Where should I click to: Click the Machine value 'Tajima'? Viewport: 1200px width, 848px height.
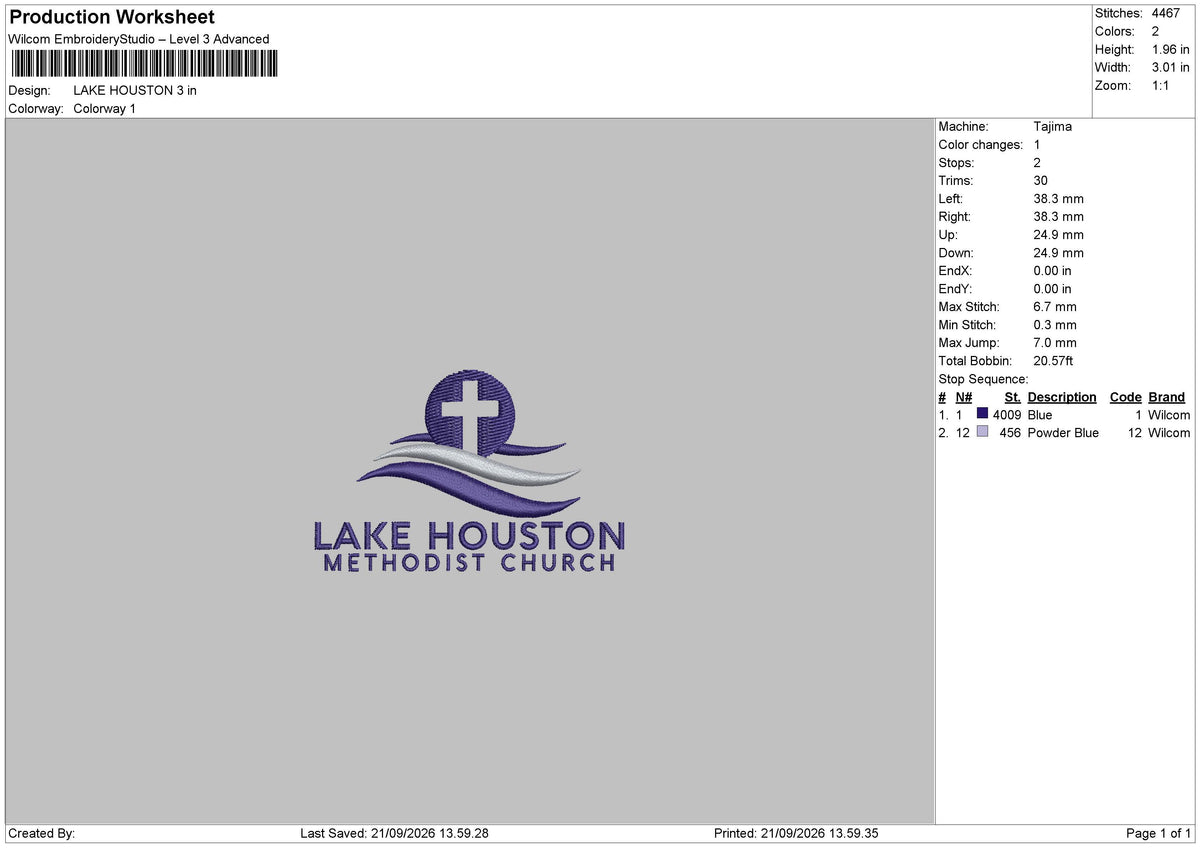(1053, 127)
